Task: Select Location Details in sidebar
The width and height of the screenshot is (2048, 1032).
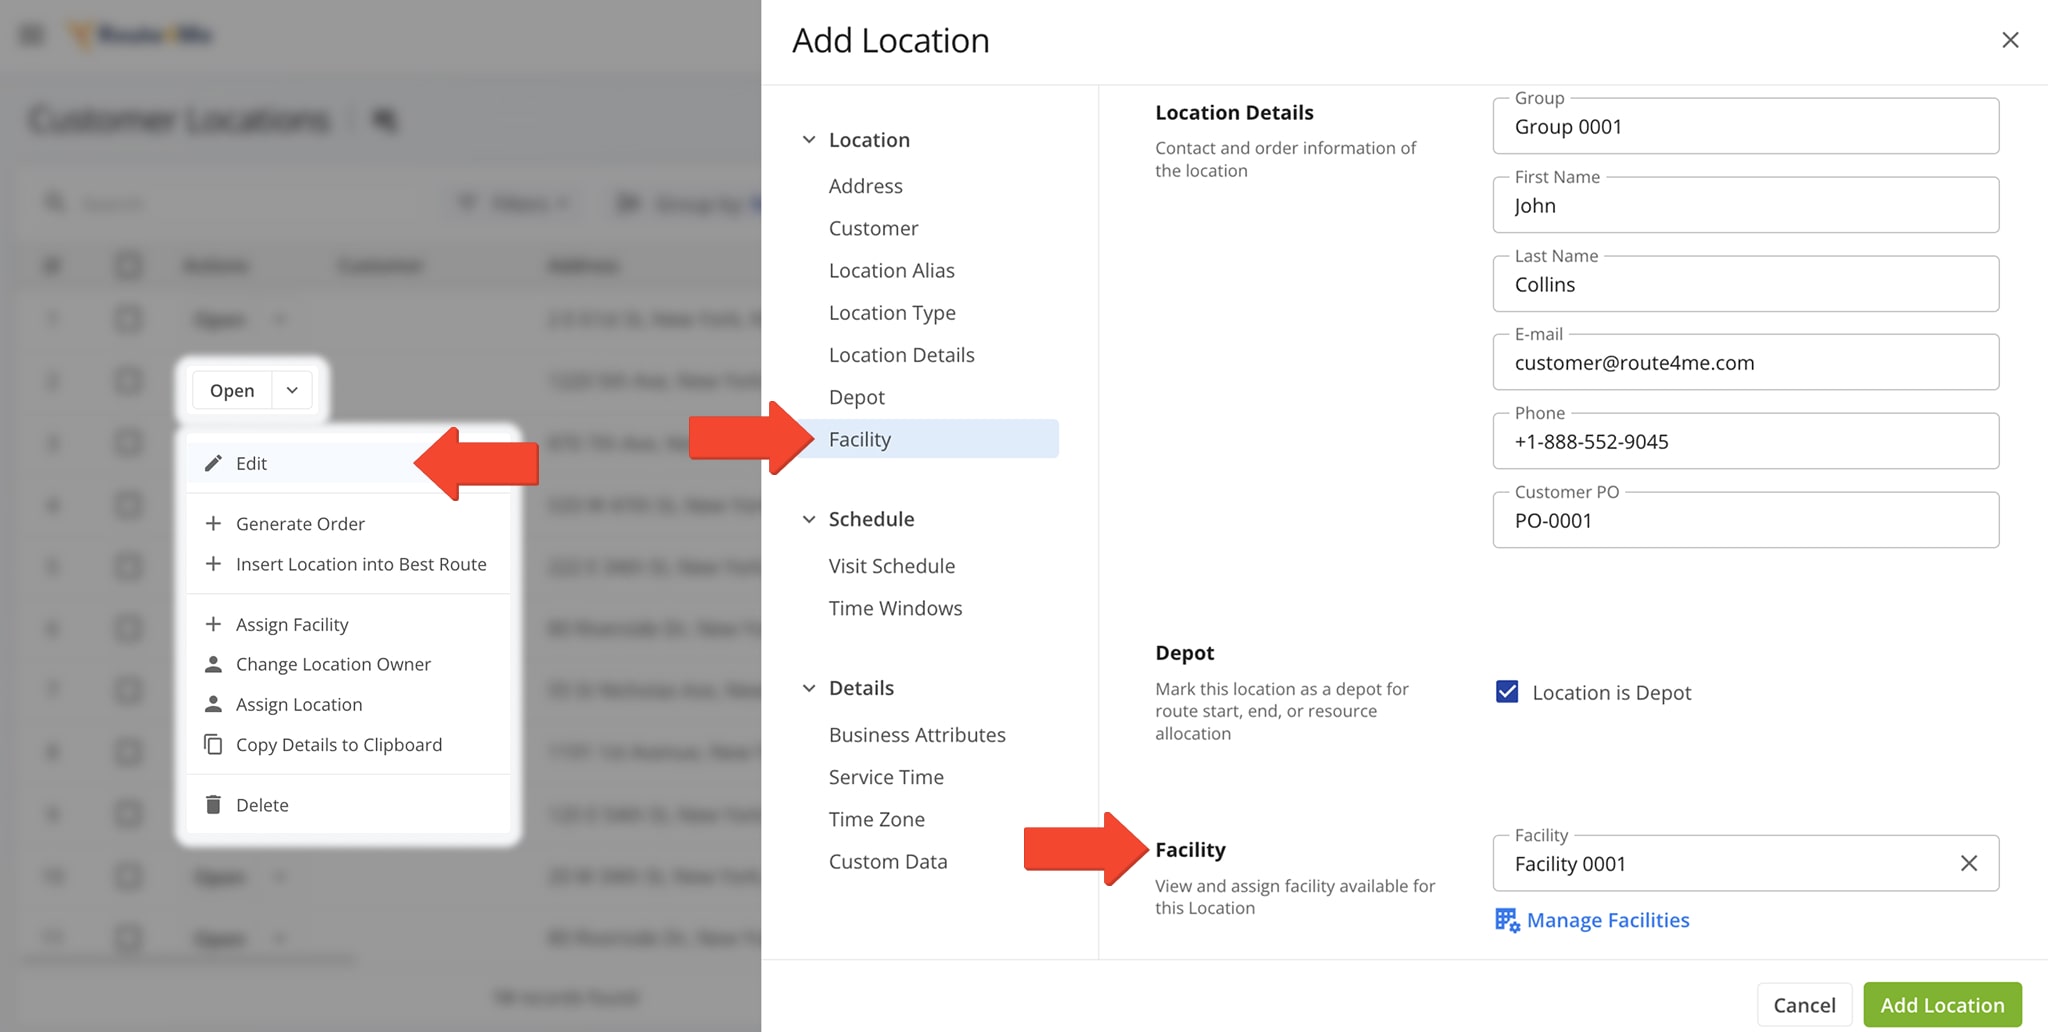Action: [x=901, y=355]
